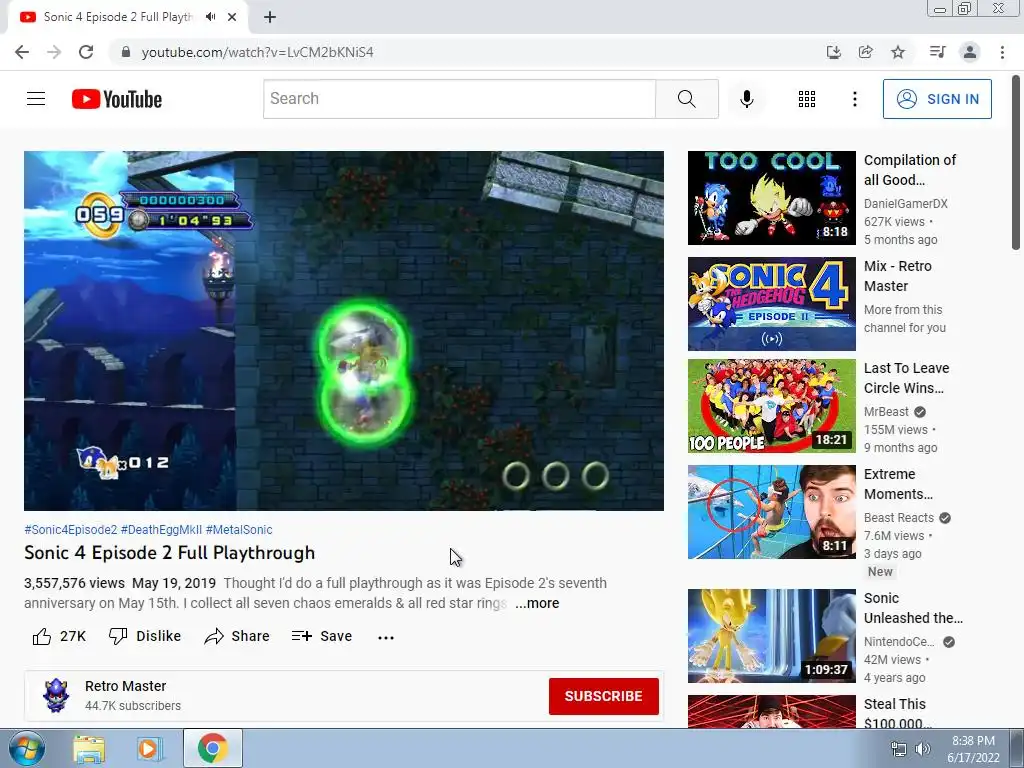
Task: Click the SIGN IN button
Action: [937, 99]
